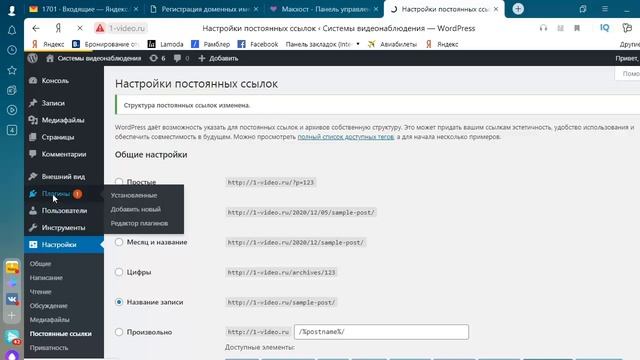Select 'Добавить новый' in Plugins submenu
The width and height of the screenshot is (640, 360).
click(x=136, y=209)
